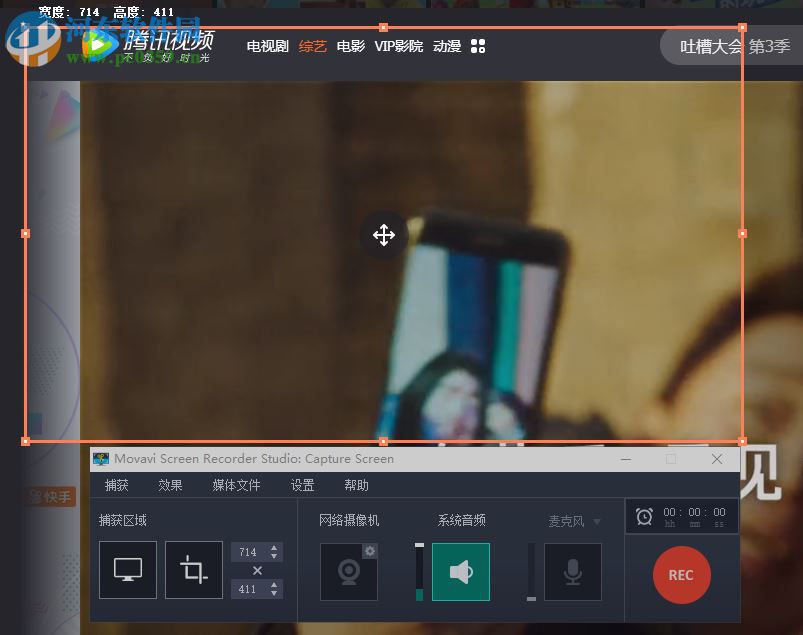Open the webcam settings gear
This screenshot has width=803, height=635.
370,551
